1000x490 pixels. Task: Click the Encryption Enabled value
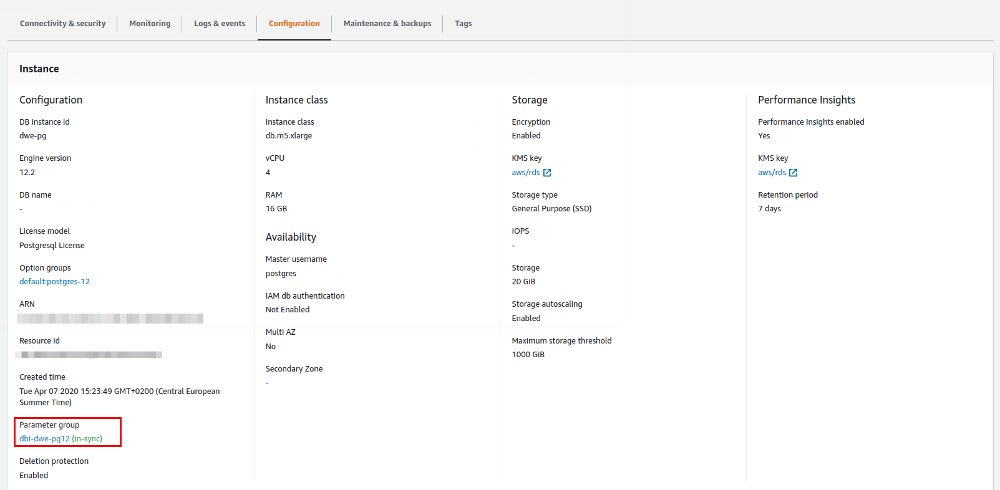pos(526,136)
